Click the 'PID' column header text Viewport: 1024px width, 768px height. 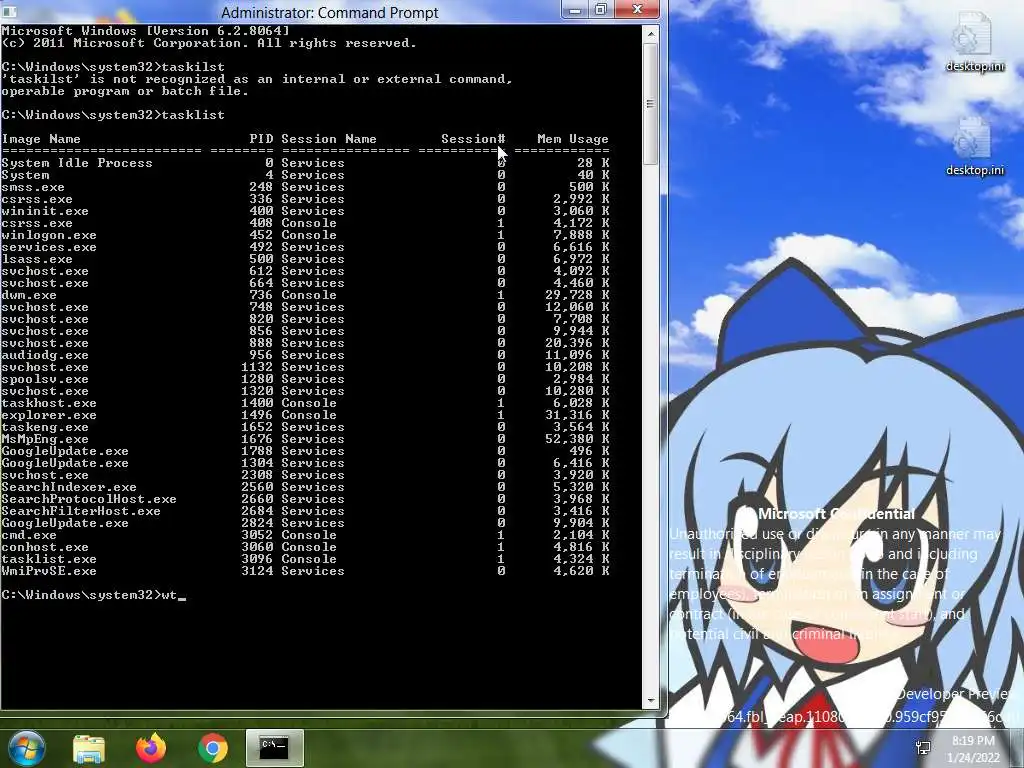coord(261,139)
